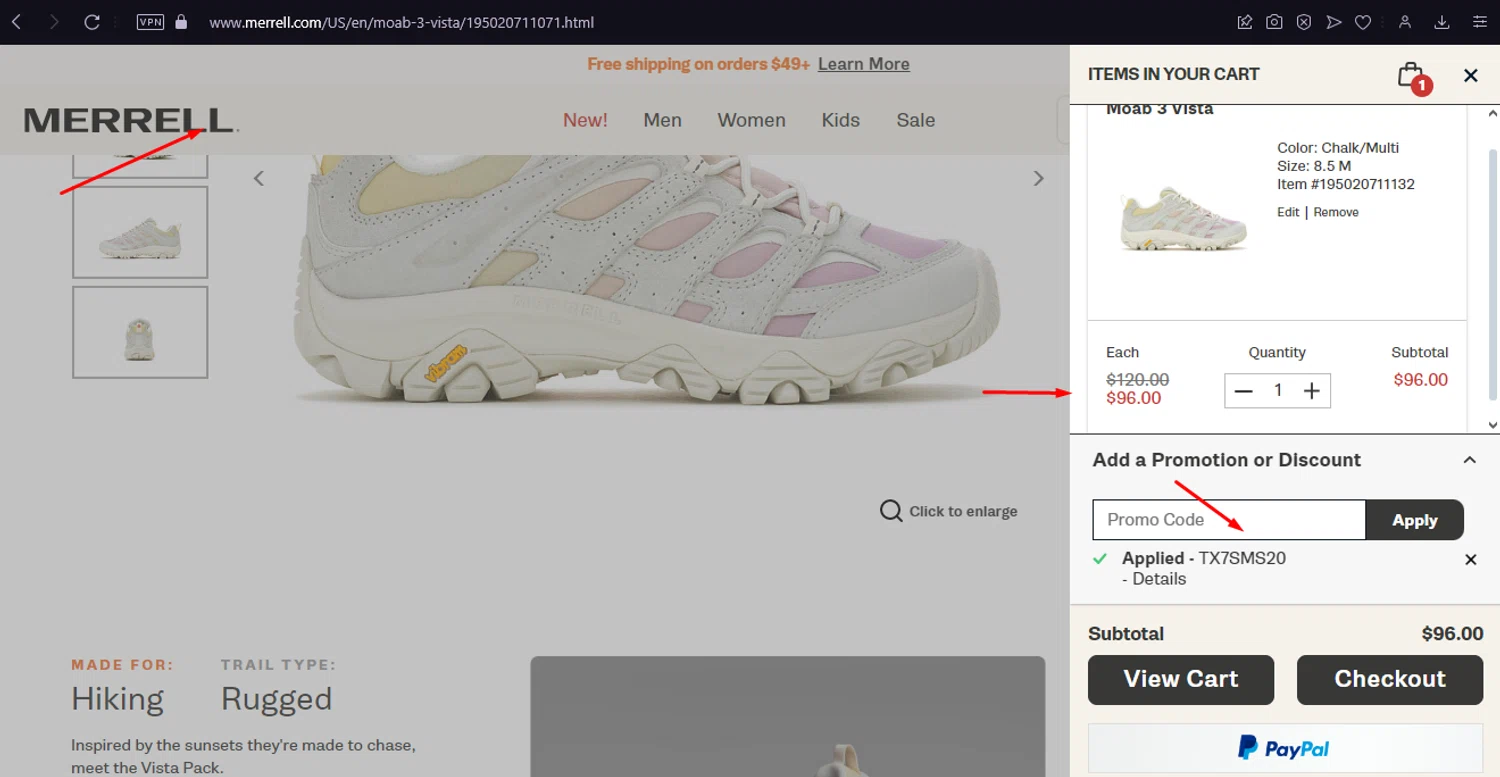Viewport: 1500px width, 777px height.
Task: Click the Merrell logo
Action: 131,120
